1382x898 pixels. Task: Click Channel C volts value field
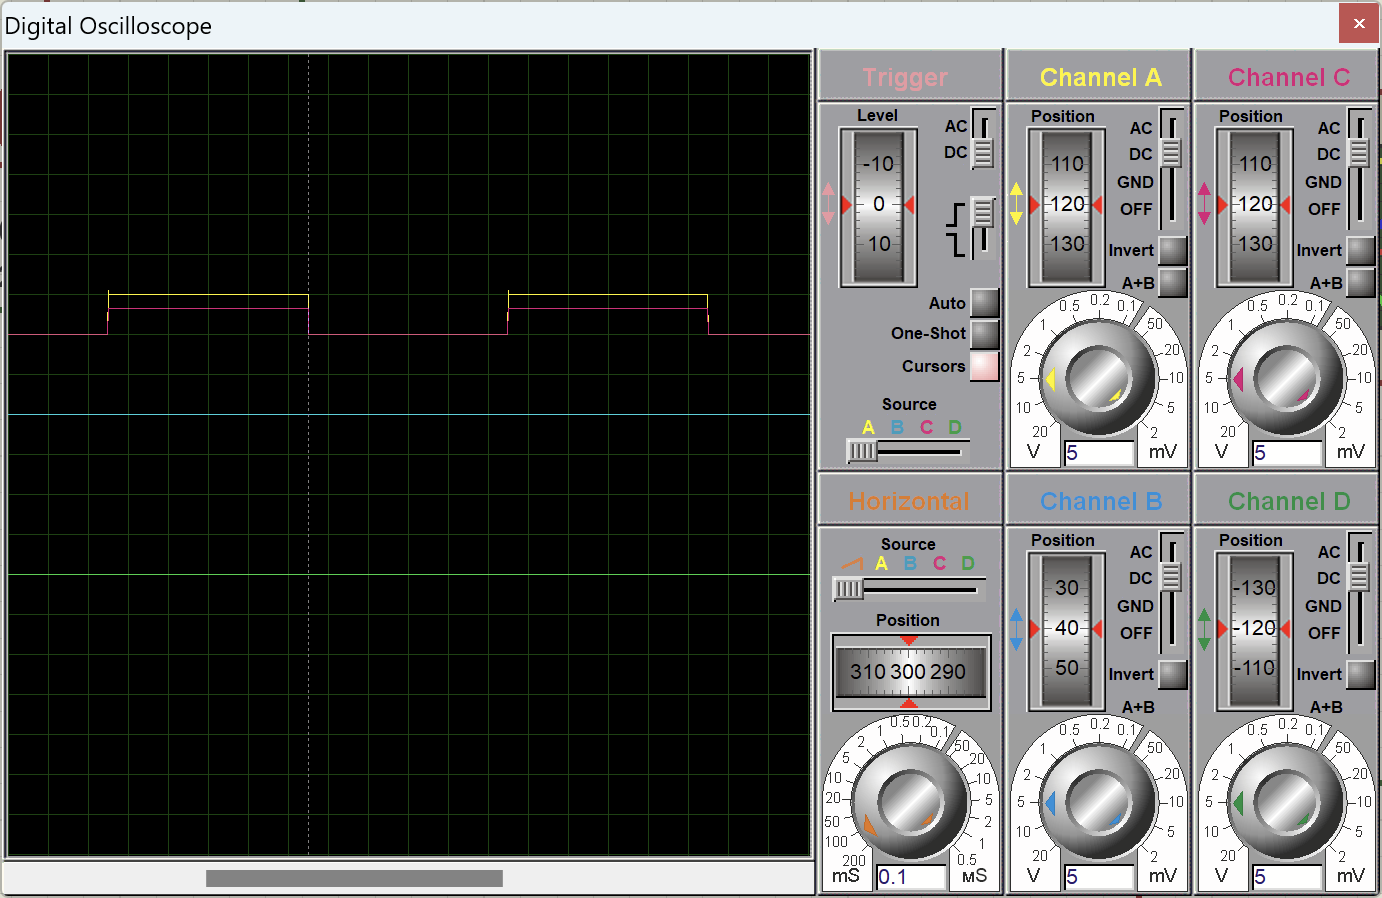(x=1287, y=453)
